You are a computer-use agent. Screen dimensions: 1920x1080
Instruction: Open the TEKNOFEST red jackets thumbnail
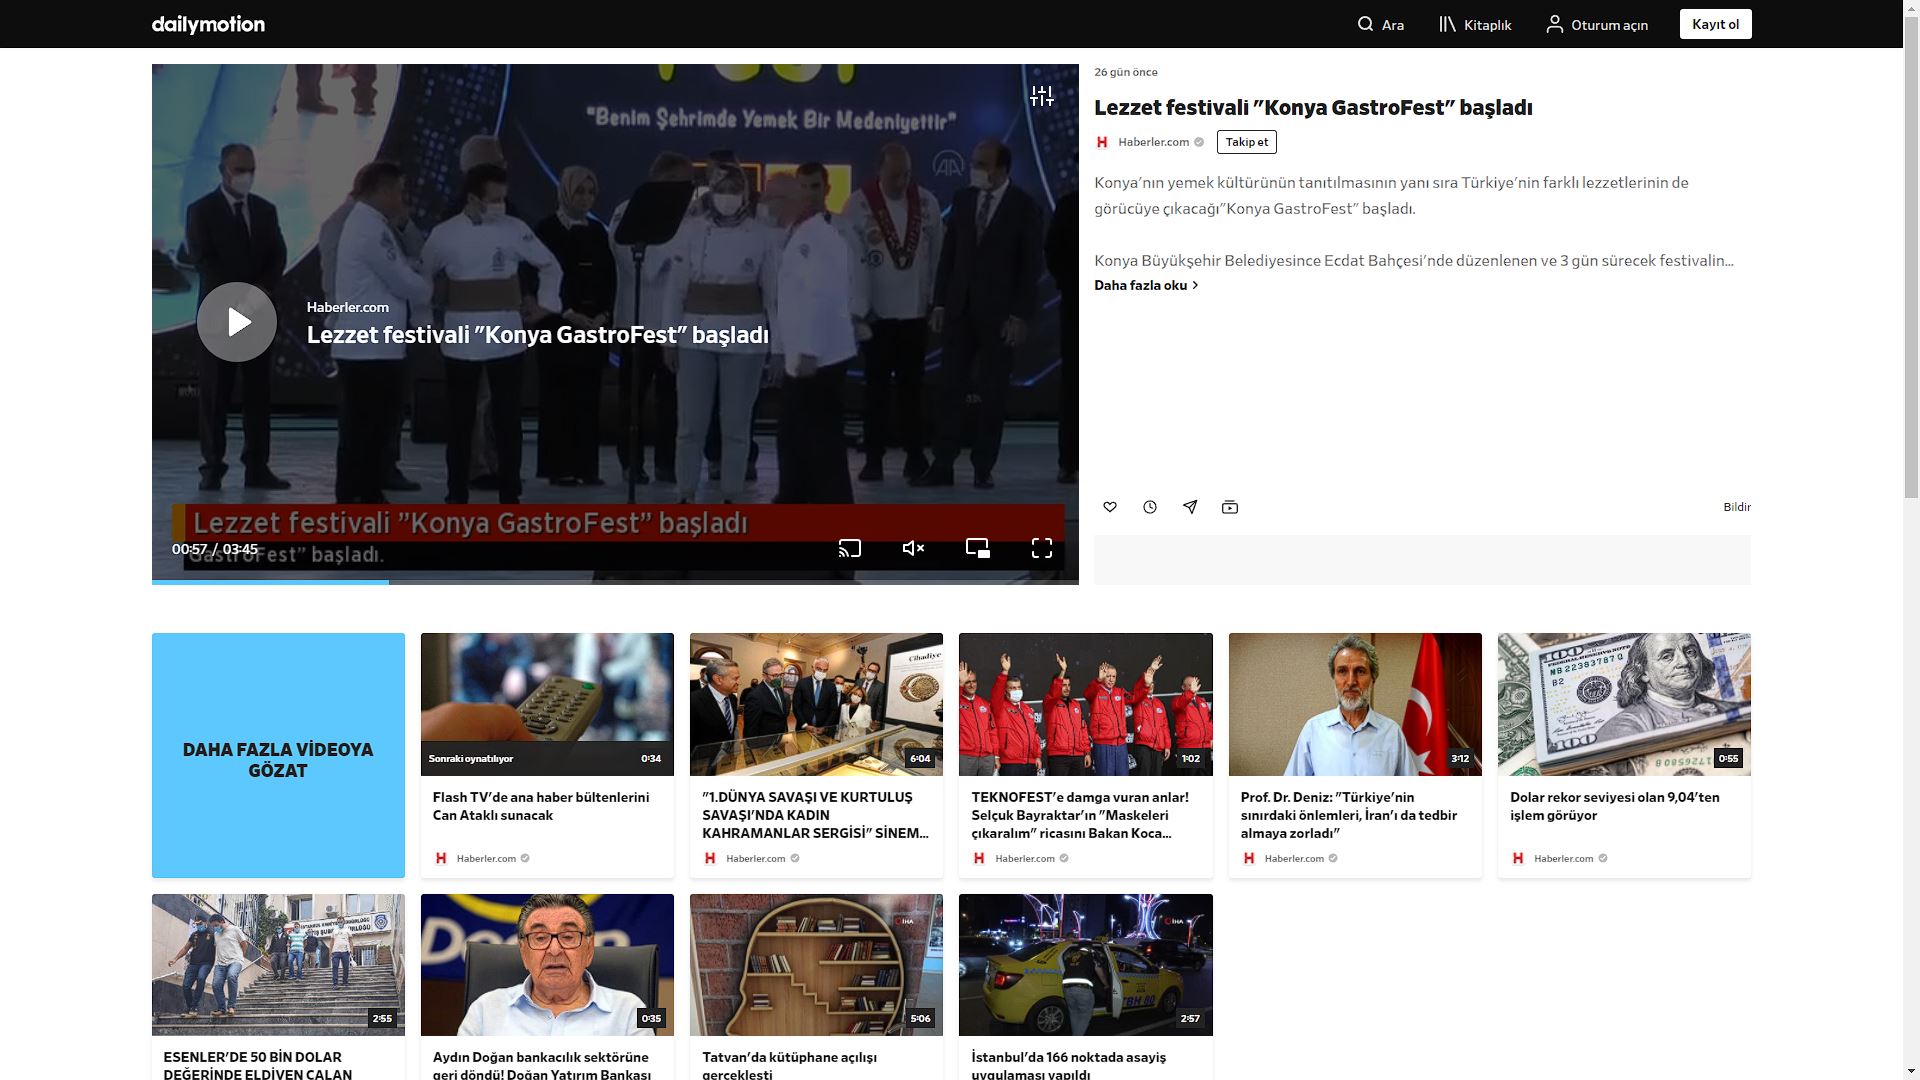1085,704
